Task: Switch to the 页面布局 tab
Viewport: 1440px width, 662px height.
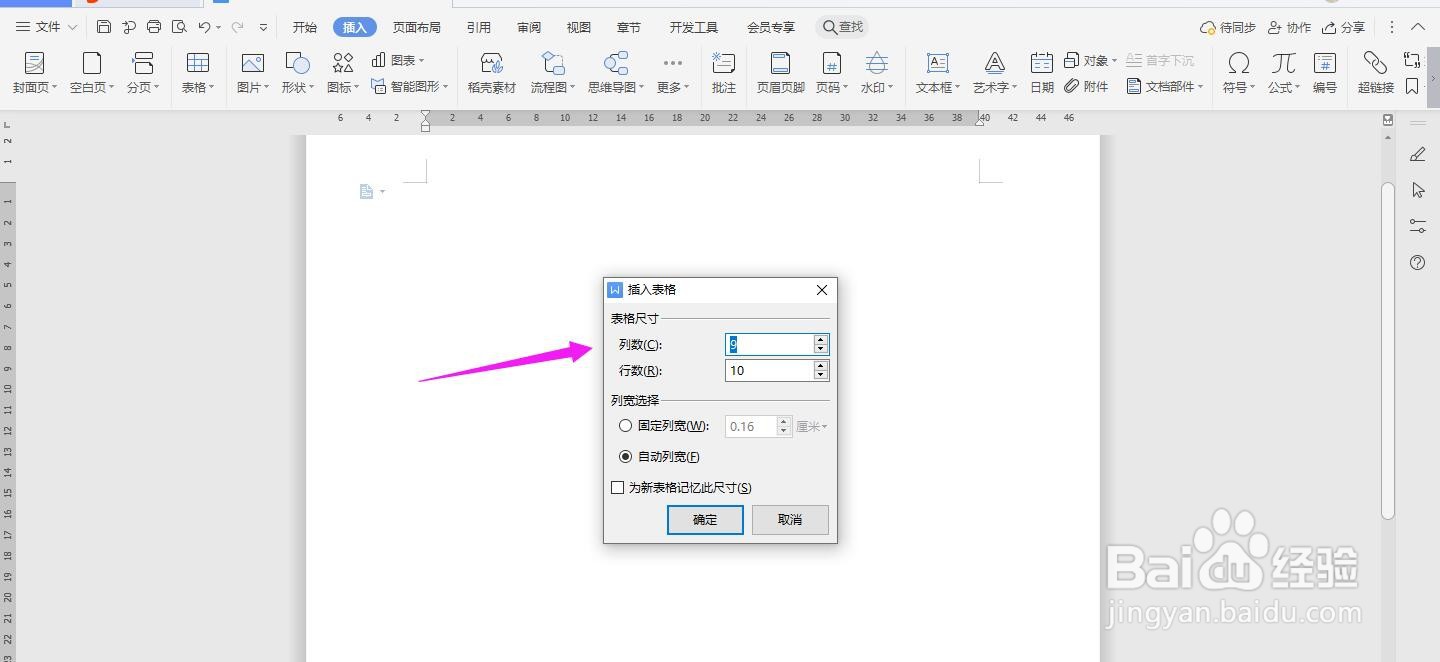Action: tap(417, 27)
